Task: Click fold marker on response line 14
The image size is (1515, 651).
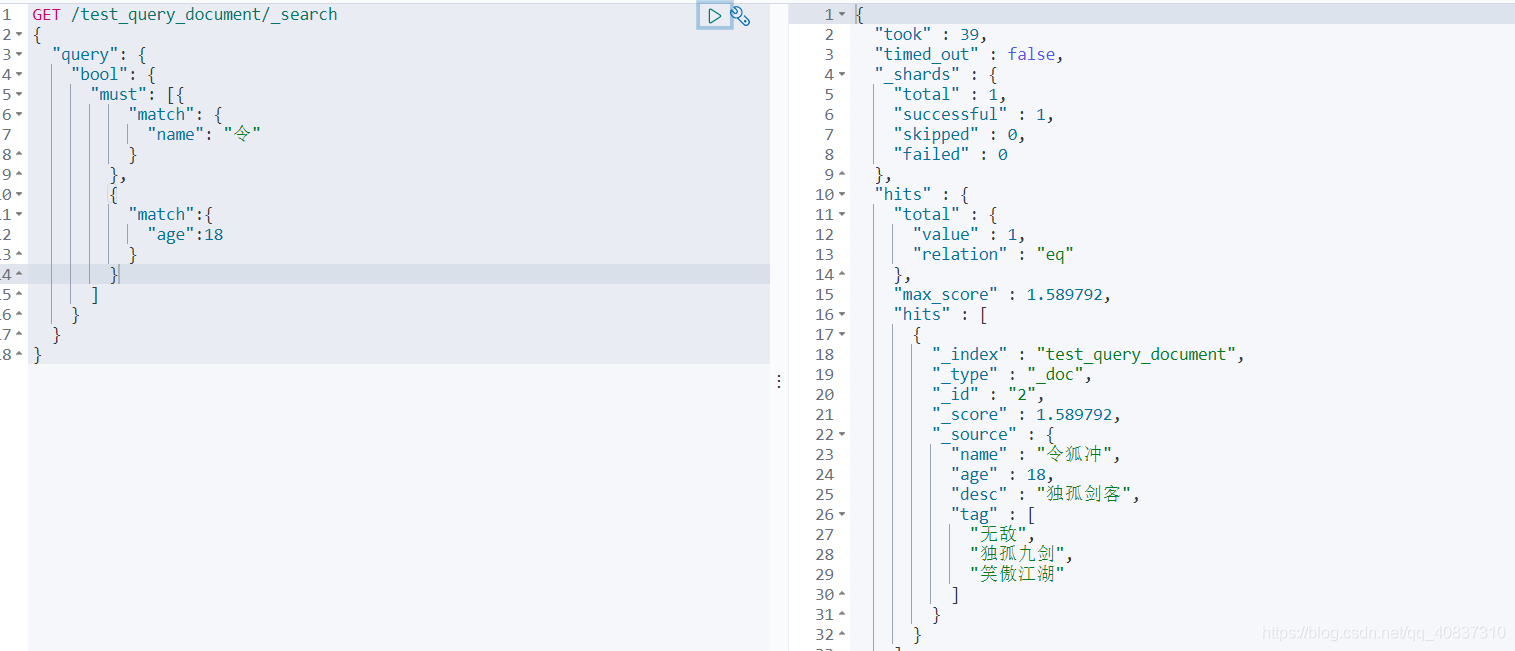Action: click(x=842, y=274)
